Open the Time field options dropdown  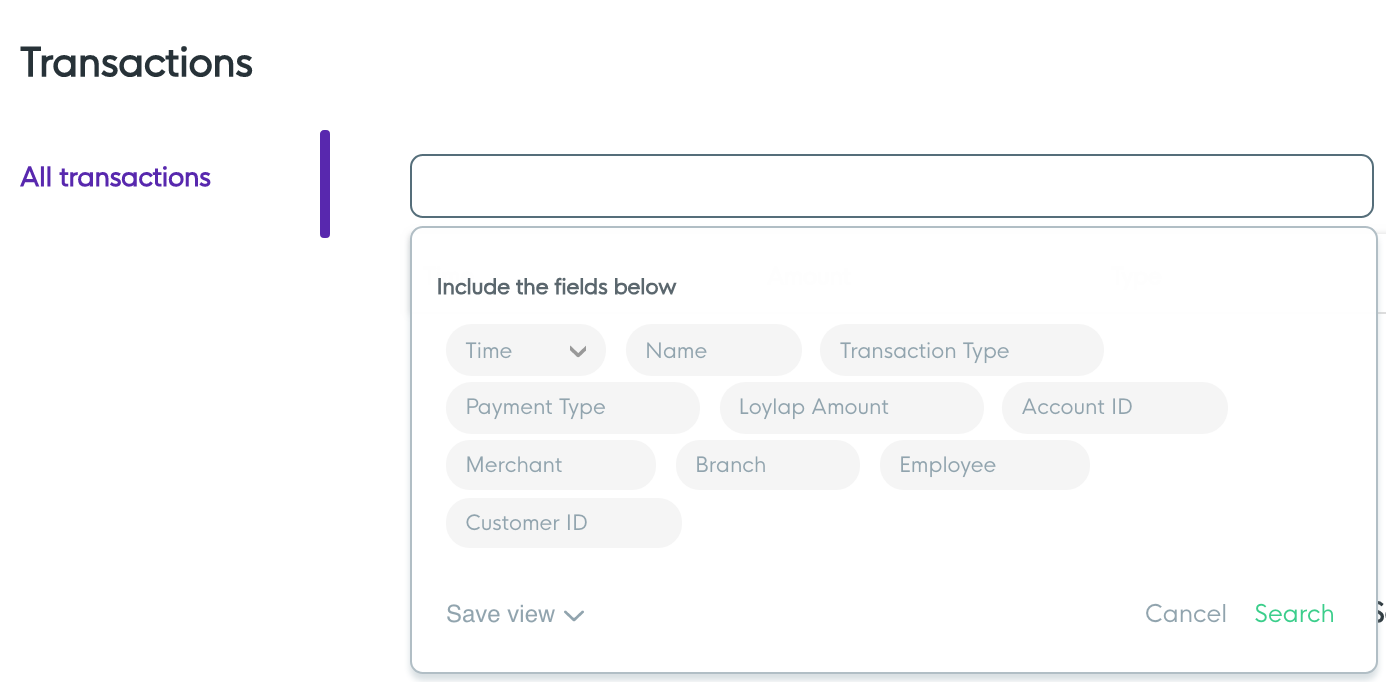pyautogui.click(x=578, y=350)
